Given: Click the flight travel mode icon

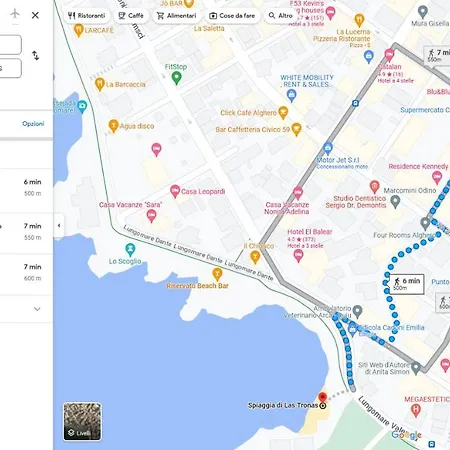Looking at the screenshot, I should (15, 14).
